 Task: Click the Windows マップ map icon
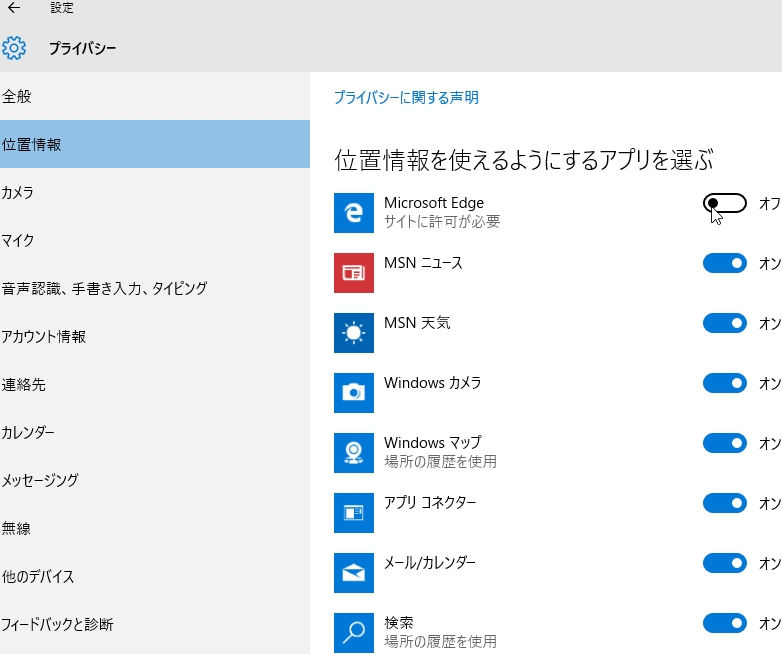(354, 452)
